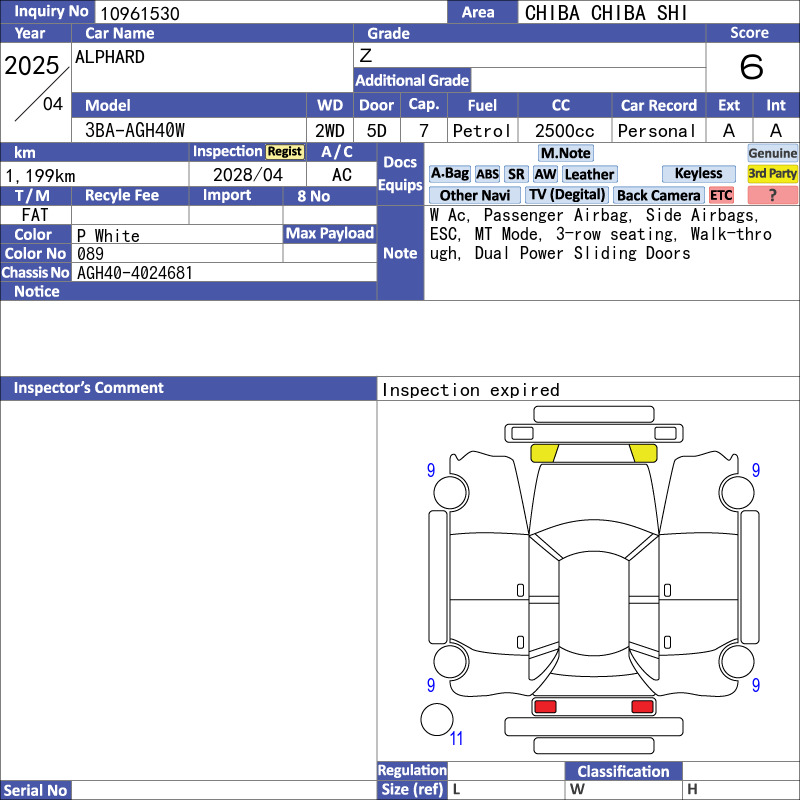Click the A-Bag equipment badge
Viewport: 800px width, 800px height.
click(449, 174)
